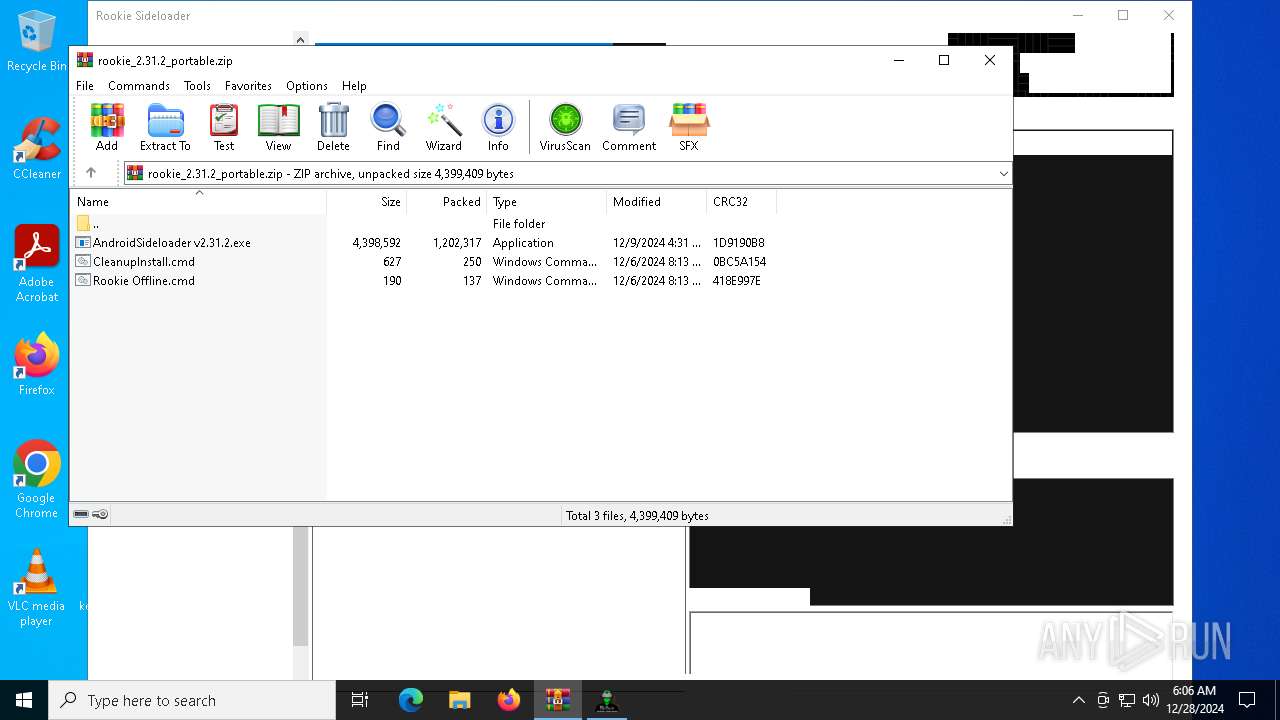Show hidden tray icons chevron
Image resolution: width=1280 pixels, height=720 pixels.
coord(1078,700)
